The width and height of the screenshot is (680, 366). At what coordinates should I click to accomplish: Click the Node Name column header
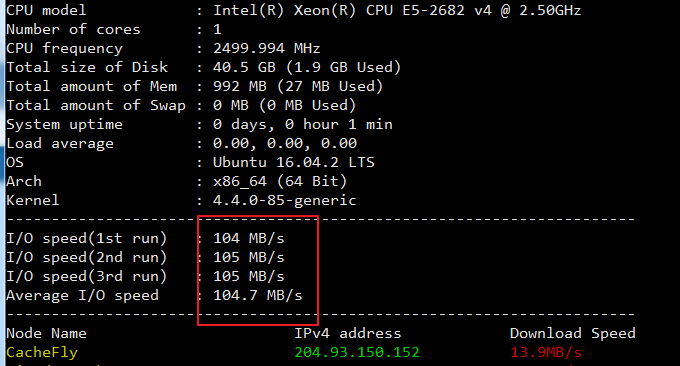pyautogui.click(x=46, y=333)
